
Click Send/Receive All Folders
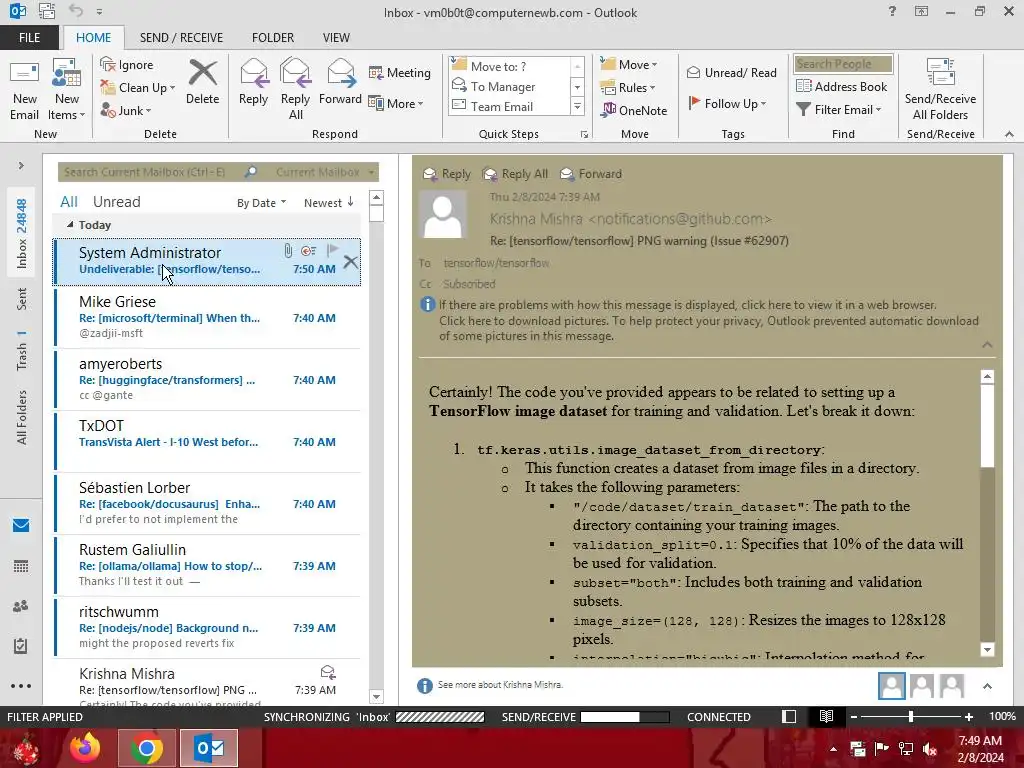(940, 90)
